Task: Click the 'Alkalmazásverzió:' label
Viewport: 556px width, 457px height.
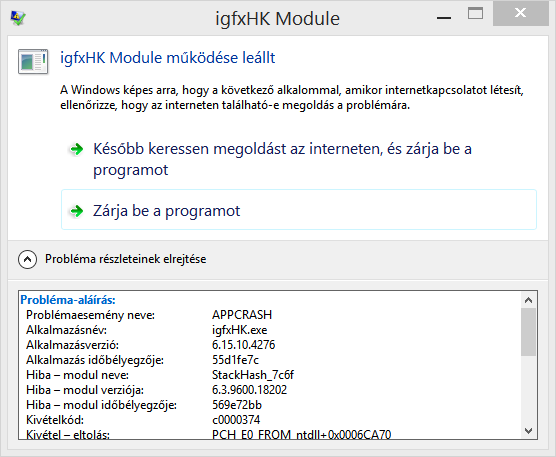Action: (72, 345)
